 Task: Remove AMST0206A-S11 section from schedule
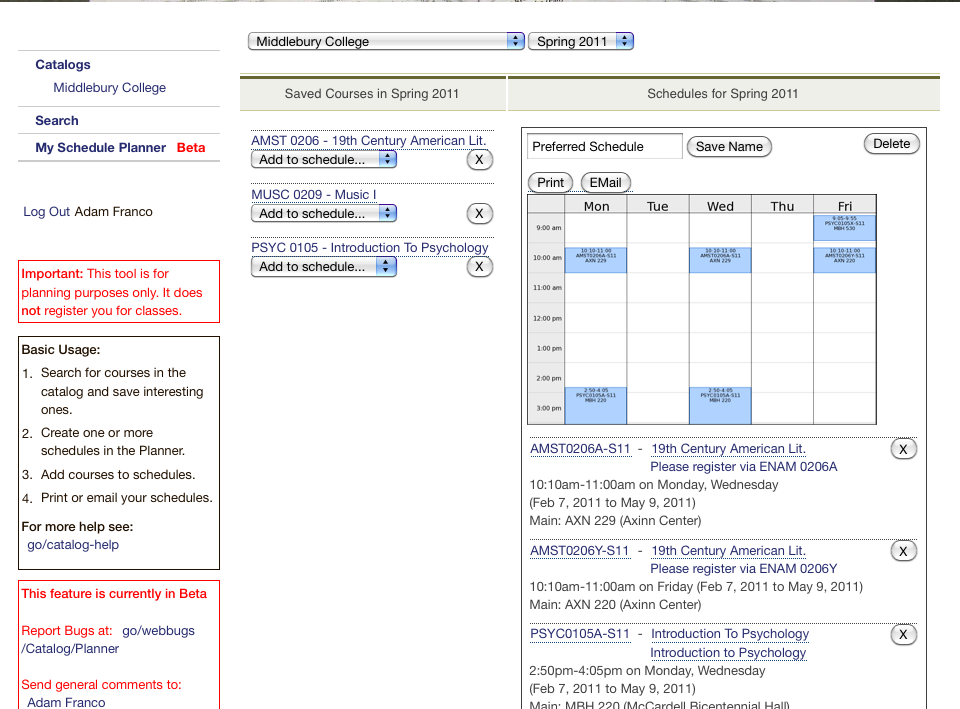903,449
